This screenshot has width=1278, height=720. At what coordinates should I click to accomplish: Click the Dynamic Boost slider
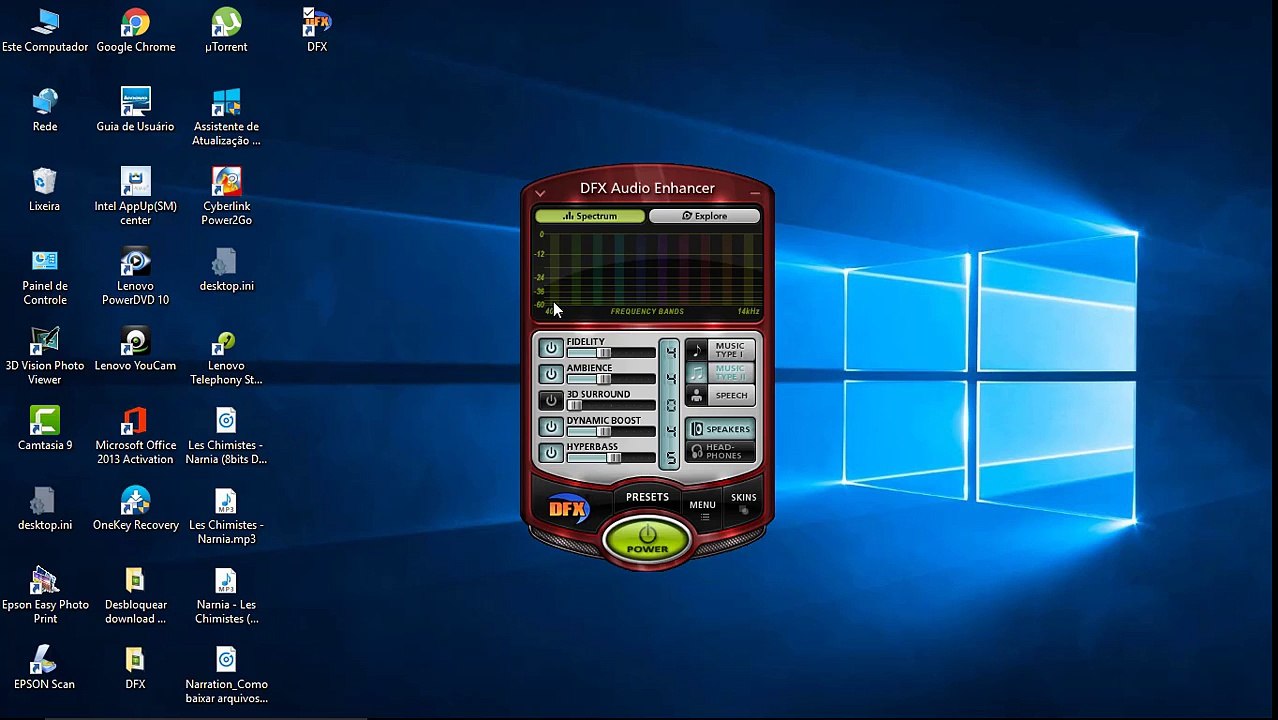click(x=611, y=432)
